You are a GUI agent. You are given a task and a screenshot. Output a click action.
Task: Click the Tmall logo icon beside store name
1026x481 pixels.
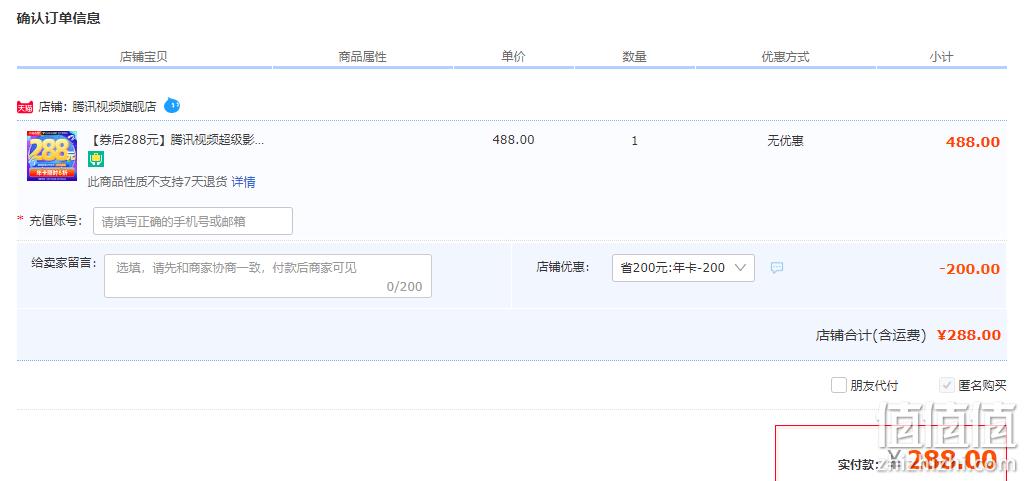[25, 107]
